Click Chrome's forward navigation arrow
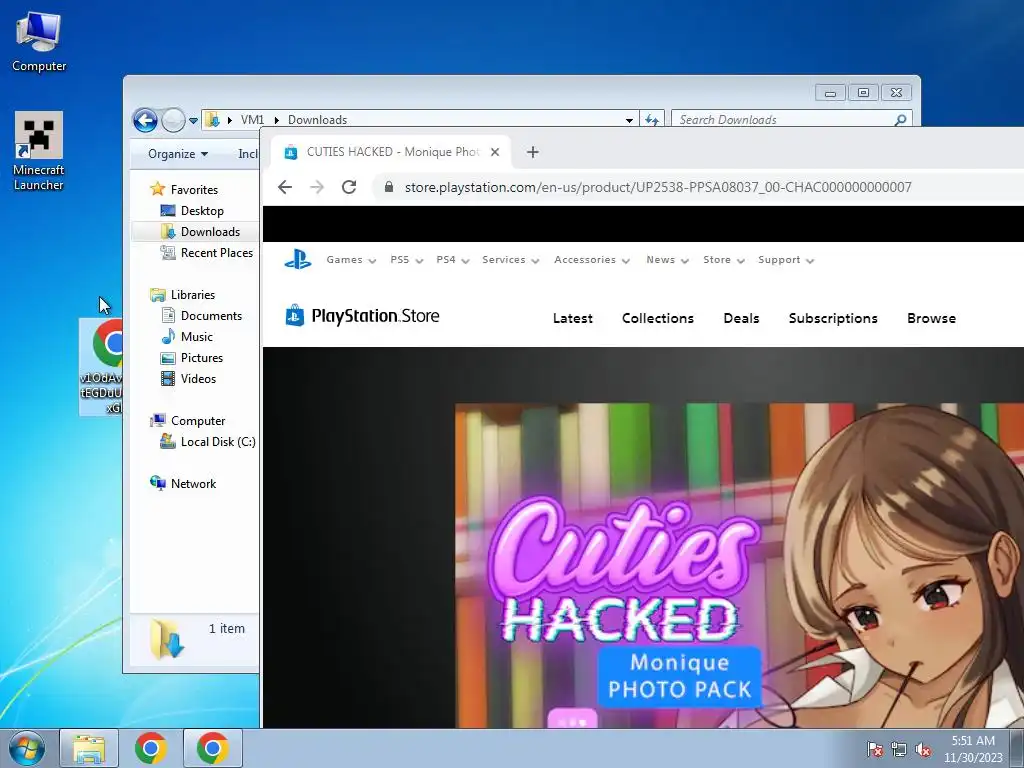The image size is (1024, 768). [317, 187]
